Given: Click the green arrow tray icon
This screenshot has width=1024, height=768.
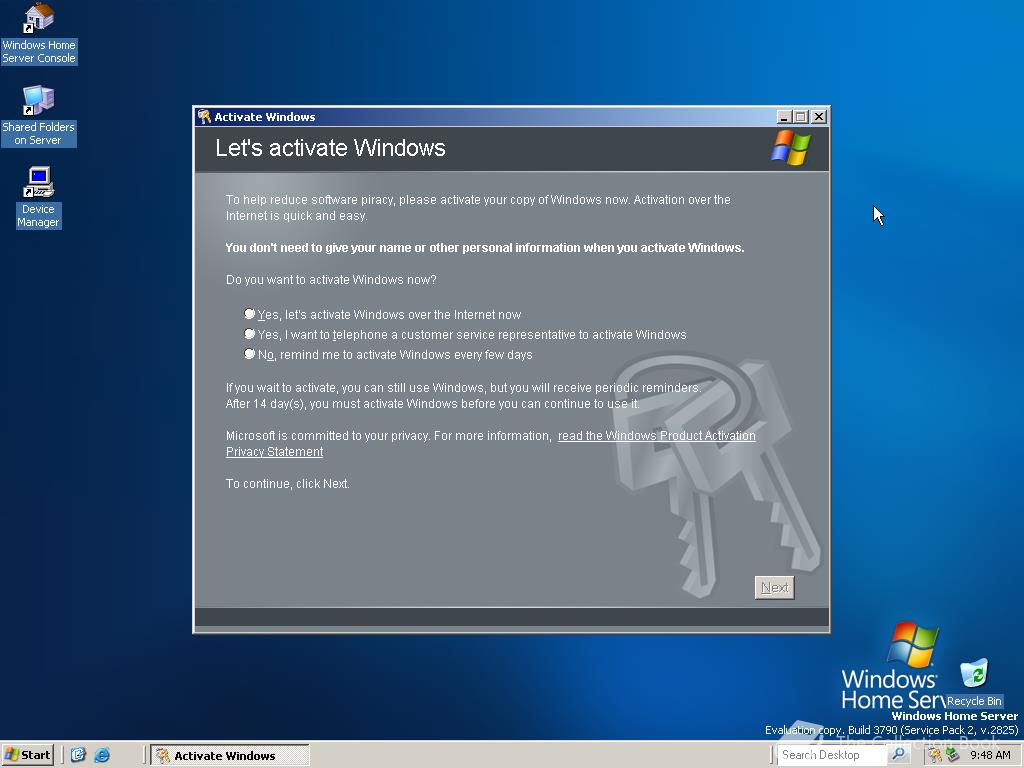Looking at the screenshot, I should click(x=952, y=755).
